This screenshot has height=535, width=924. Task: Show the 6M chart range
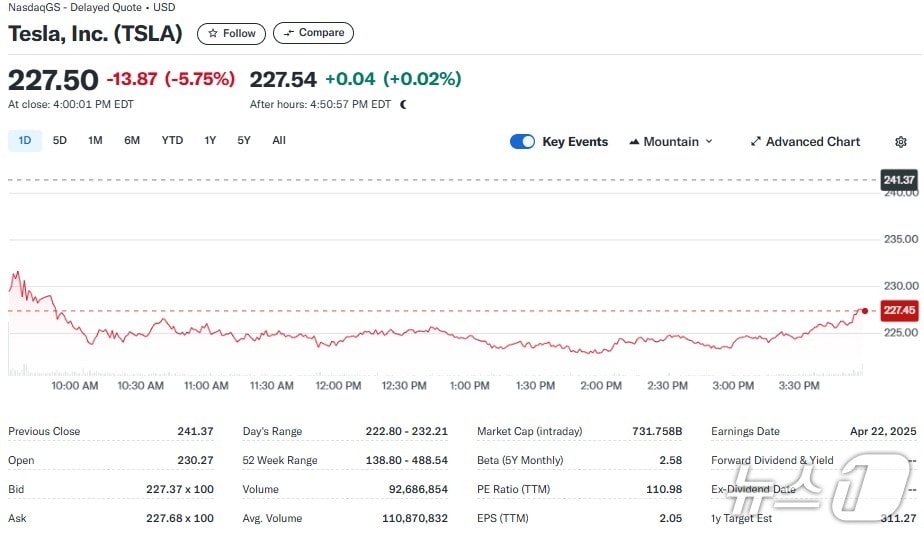[x=132, y=141]
